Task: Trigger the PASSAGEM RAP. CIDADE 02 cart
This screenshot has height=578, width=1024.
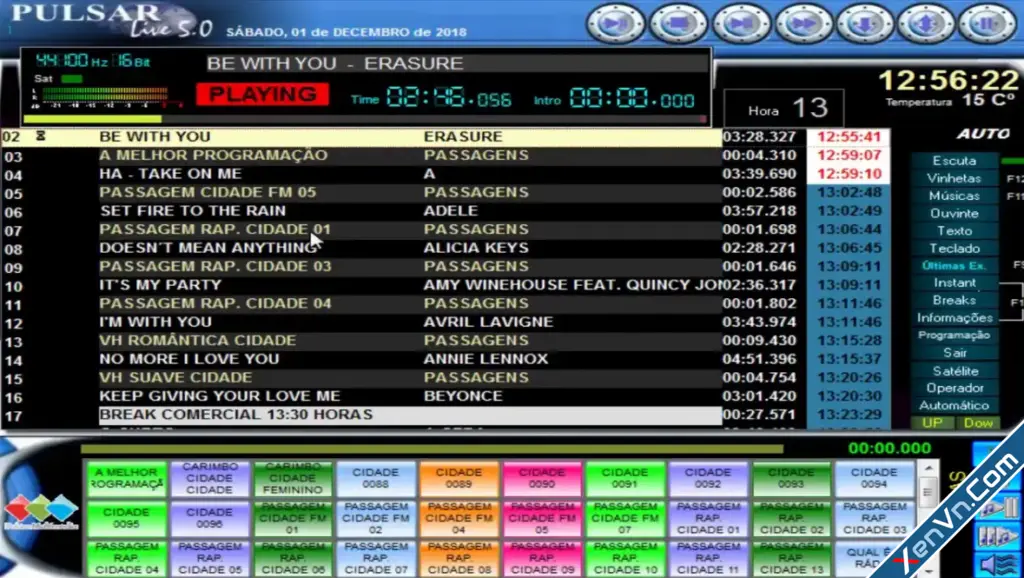Action: (791, 519)
